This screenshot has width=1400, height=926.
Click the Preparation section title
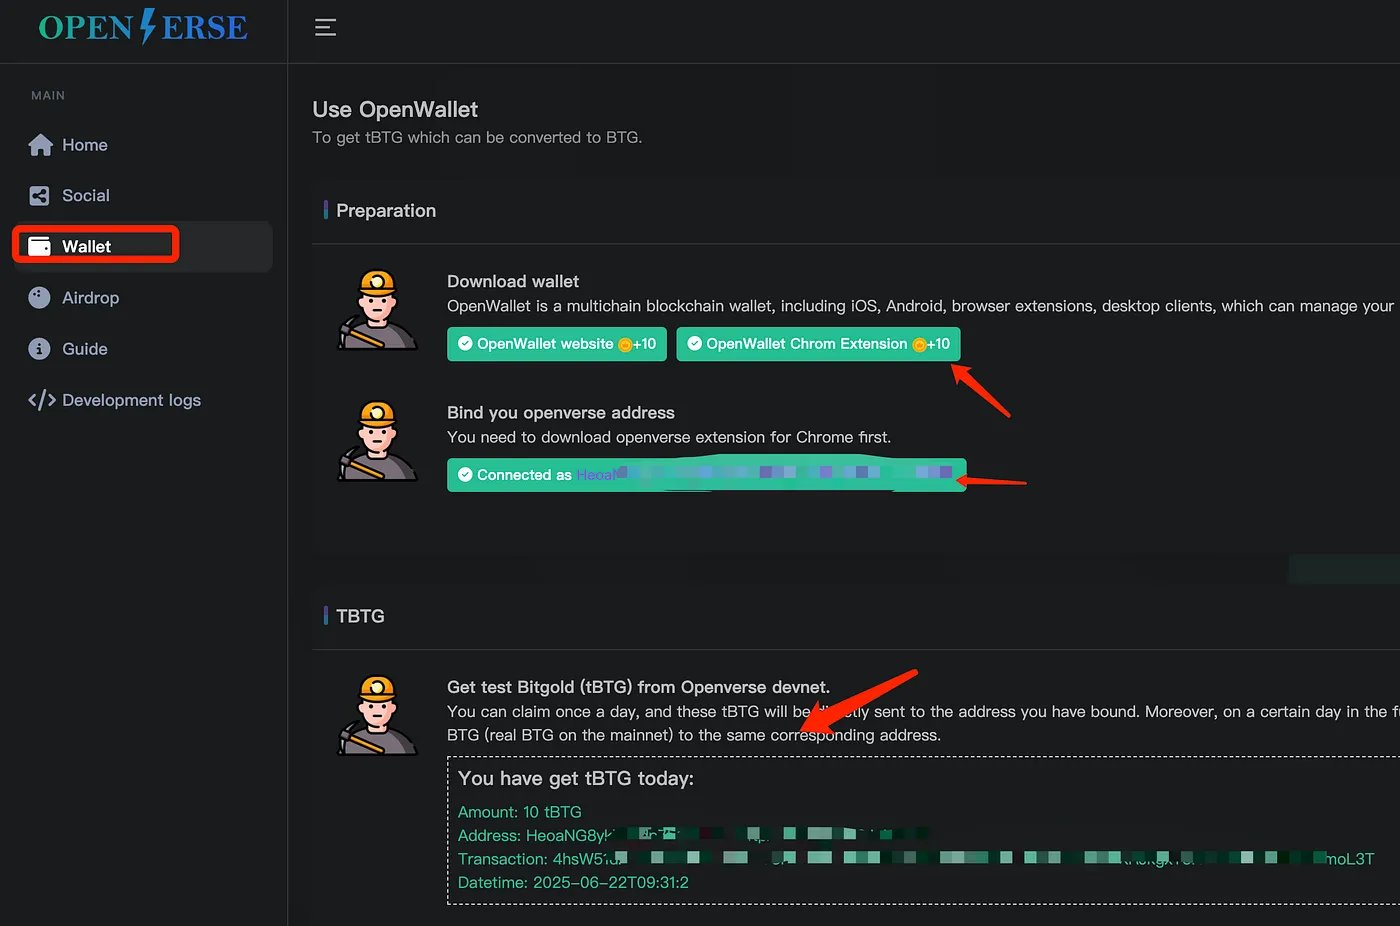pyautogui.click(x=386, y=211)
